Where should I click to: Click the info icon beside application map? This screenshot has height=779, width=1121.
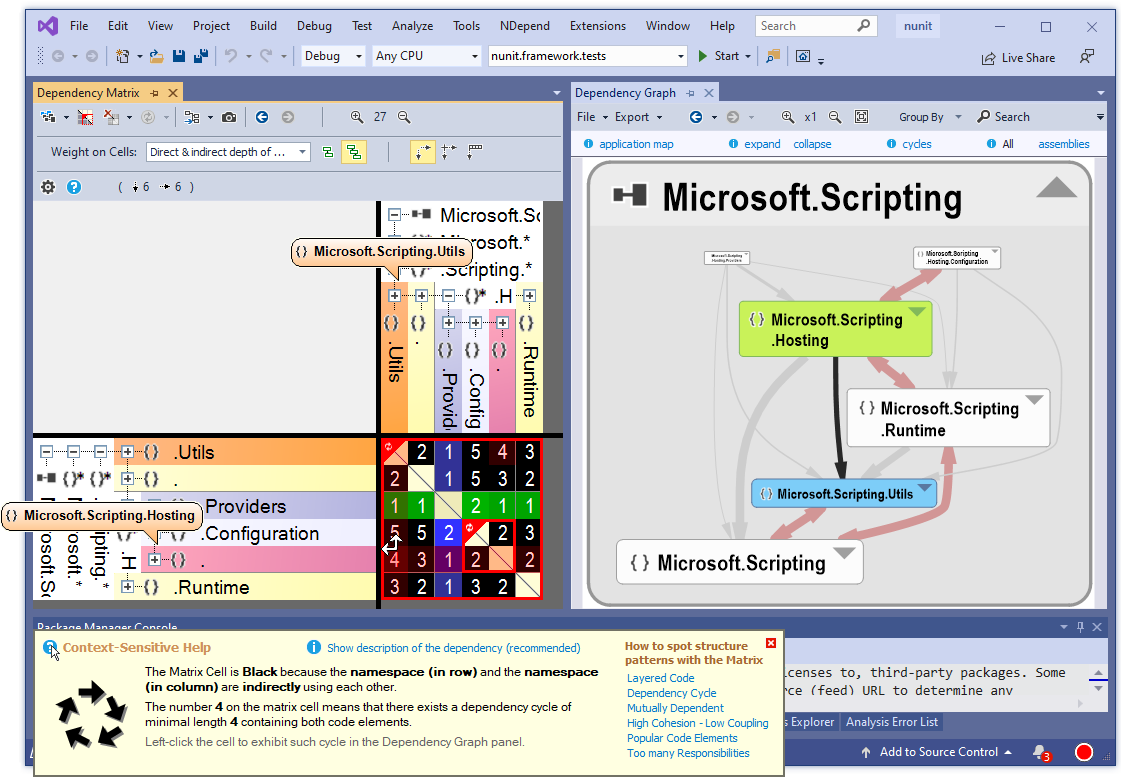[588, 144]
